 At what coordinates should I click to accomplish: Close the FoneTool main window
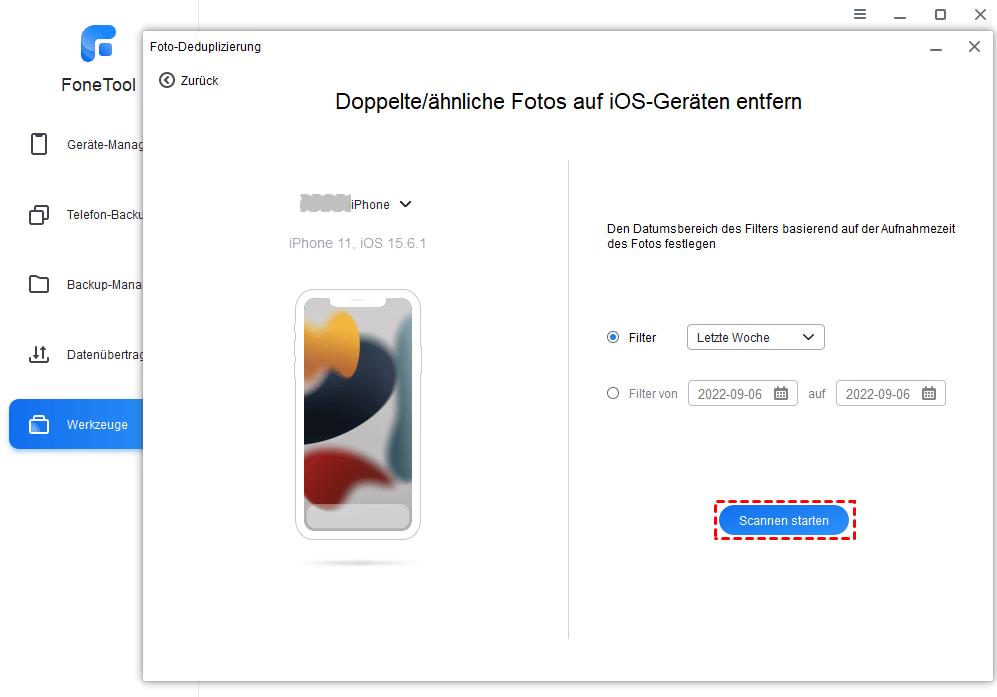(x=980, y=14)
